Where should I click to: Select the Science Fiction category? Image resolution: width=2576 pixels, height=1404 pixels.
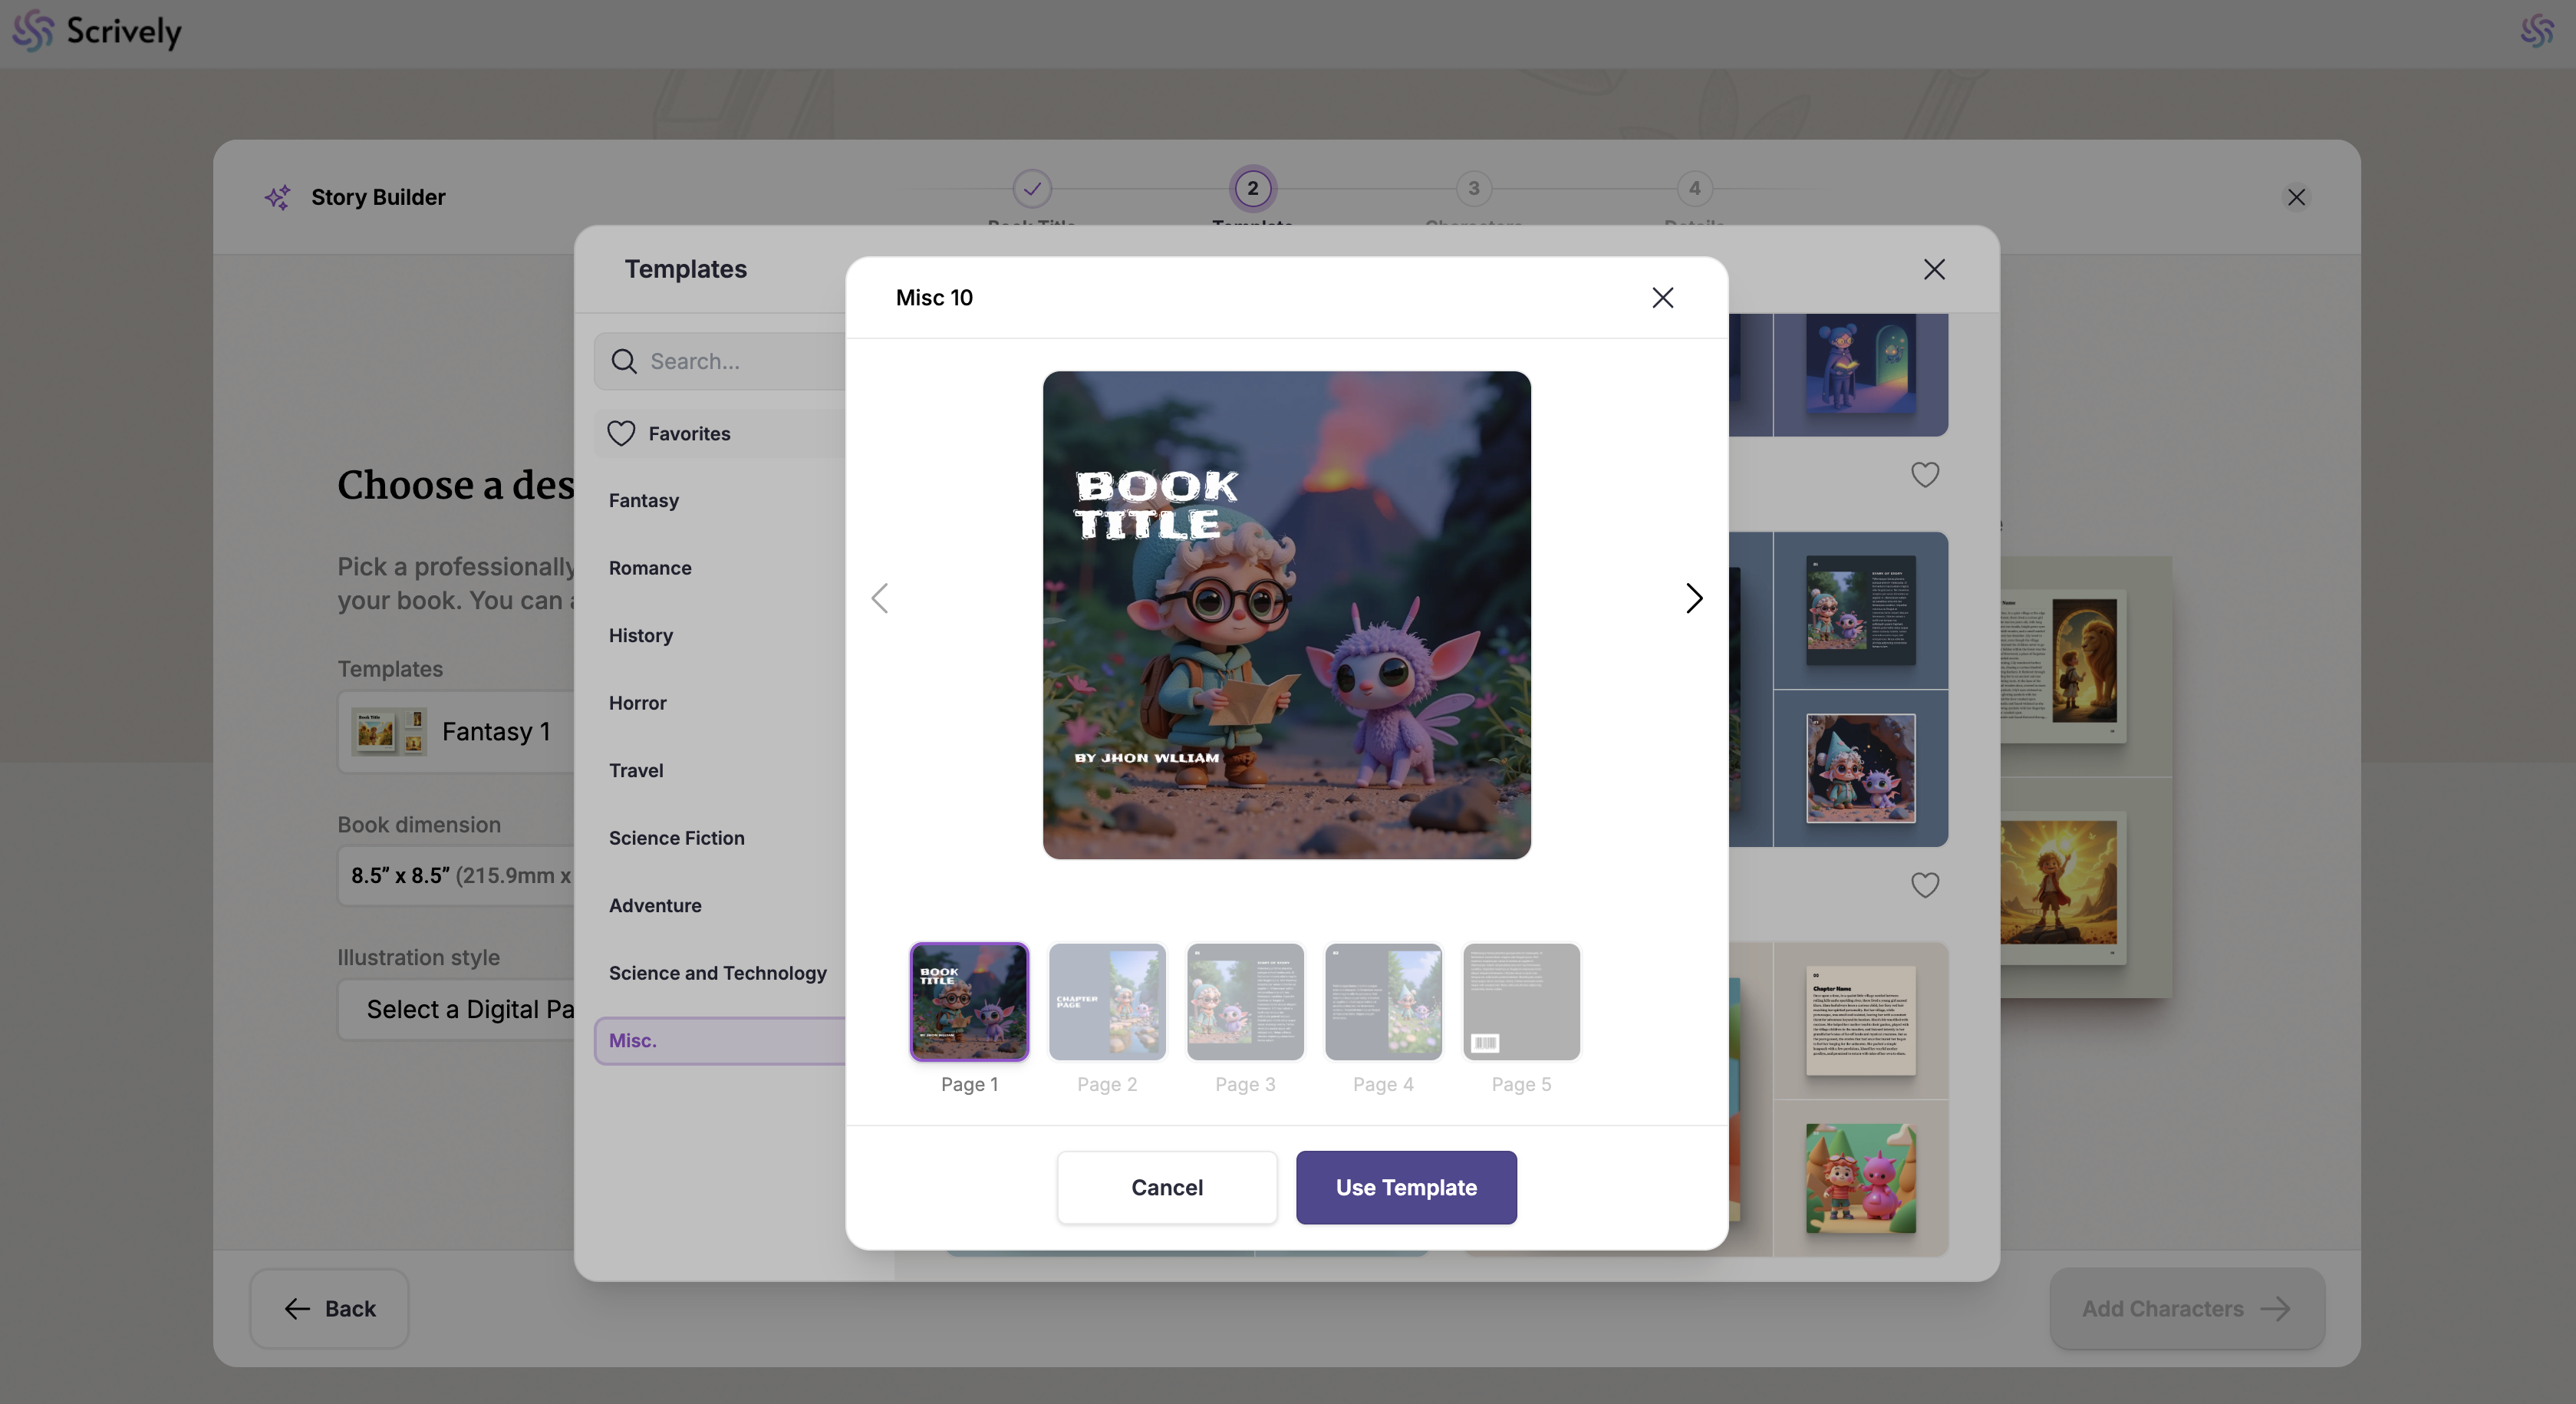pyautogui.click(x=676, y=838)
